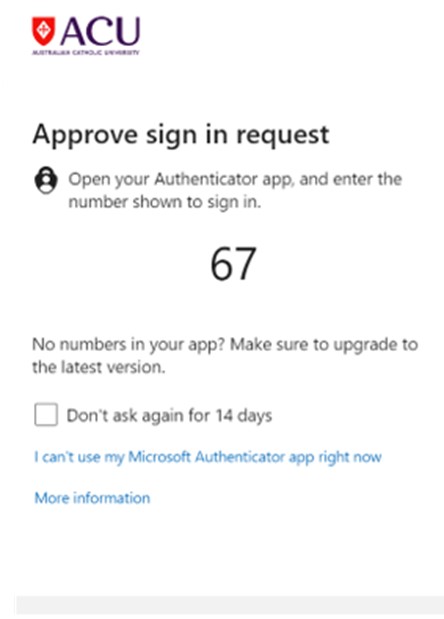Viewport: 444px width, 619px height.
Task: Click the word 'Microsoft' in the blue link
Action: pos(159,457)
